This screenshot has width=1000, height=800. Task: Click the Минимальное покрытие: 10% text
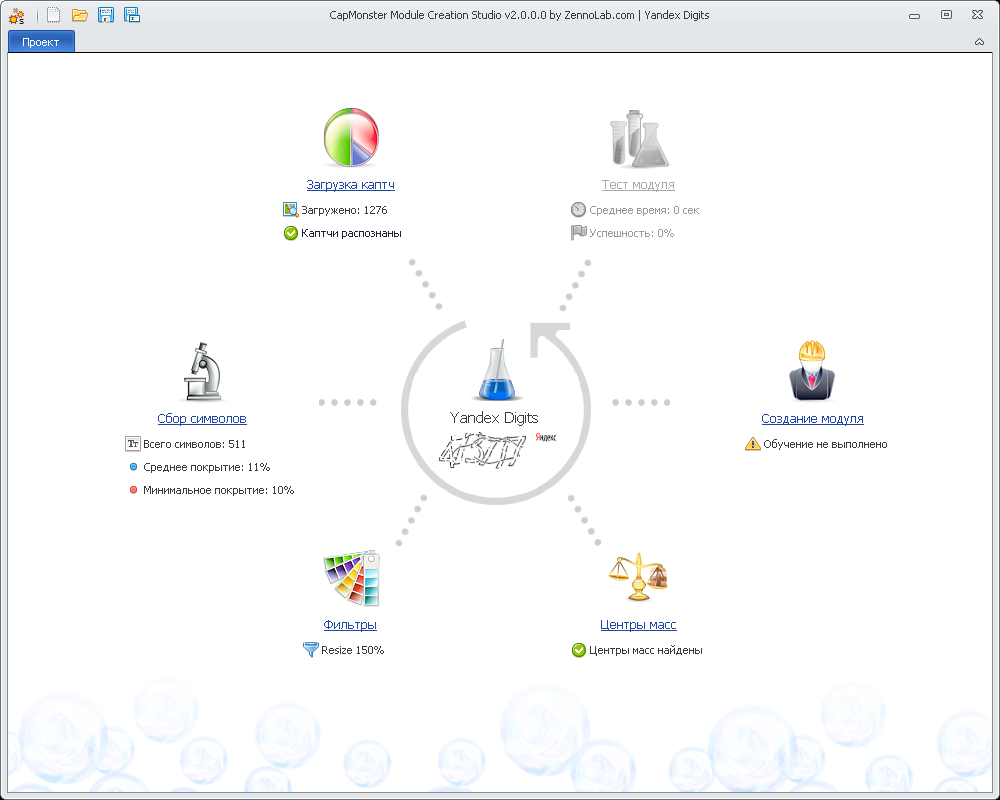(219, 490)
